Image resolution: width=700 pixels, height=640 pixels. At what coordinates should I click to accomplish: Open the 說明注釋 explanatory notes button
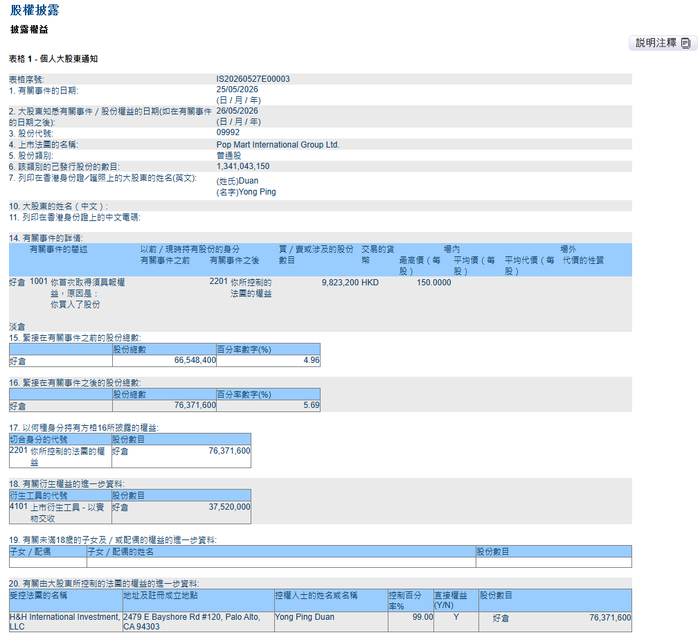[663, 43]
